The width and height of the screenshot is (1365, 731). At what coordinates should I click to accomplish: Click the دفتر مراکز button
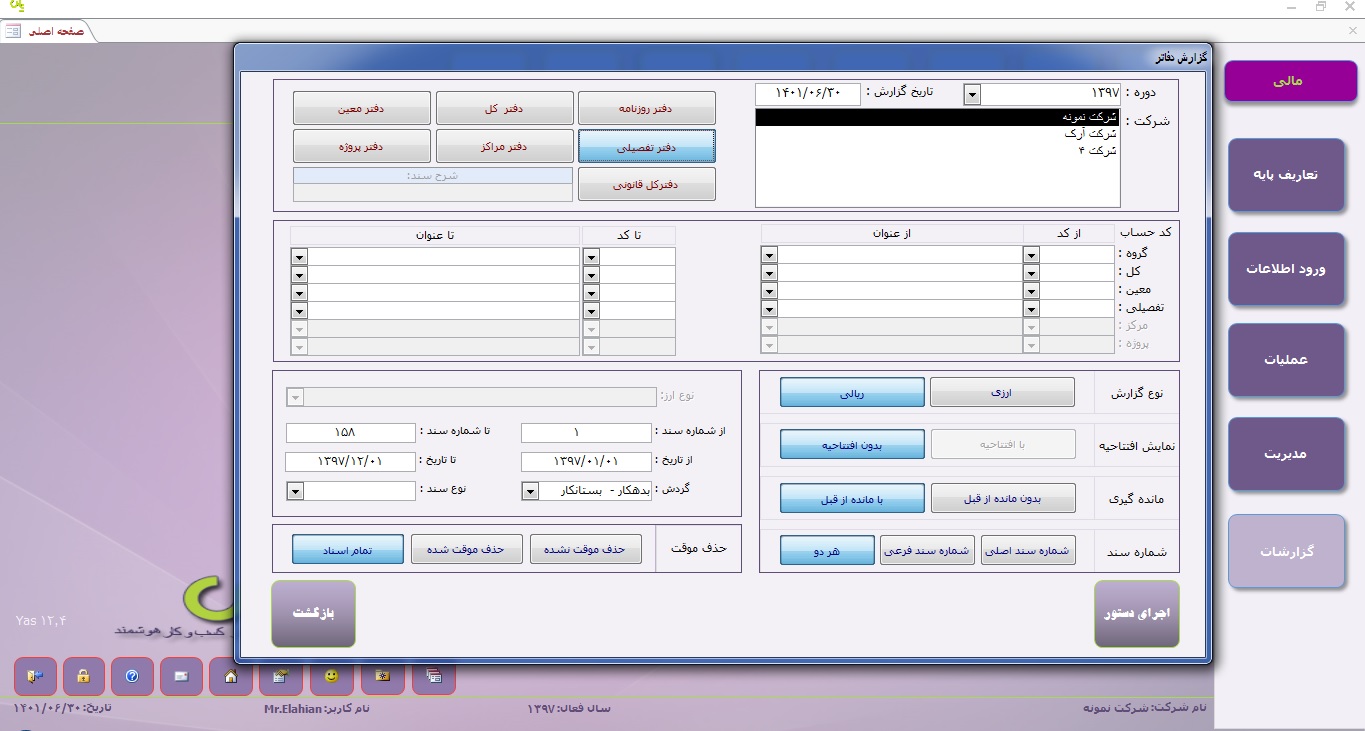505,146
